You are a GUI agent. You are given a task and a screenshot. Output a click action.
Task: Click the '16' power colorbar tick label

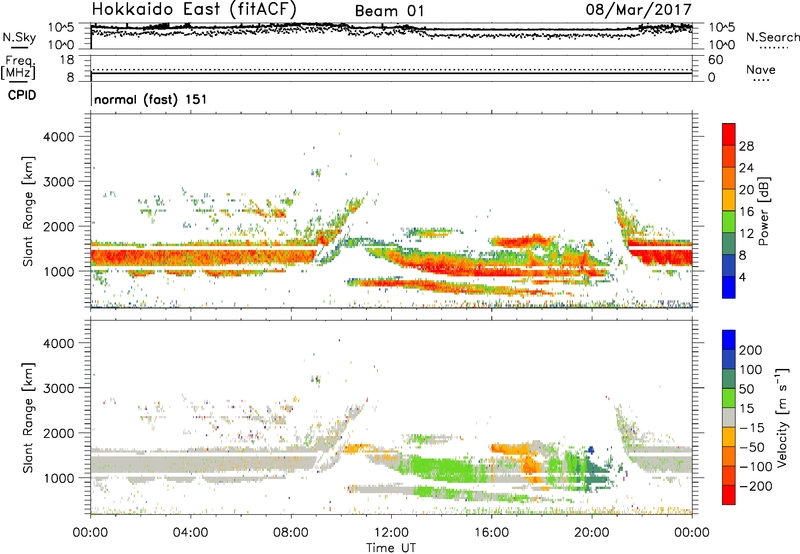coord(746,212)
